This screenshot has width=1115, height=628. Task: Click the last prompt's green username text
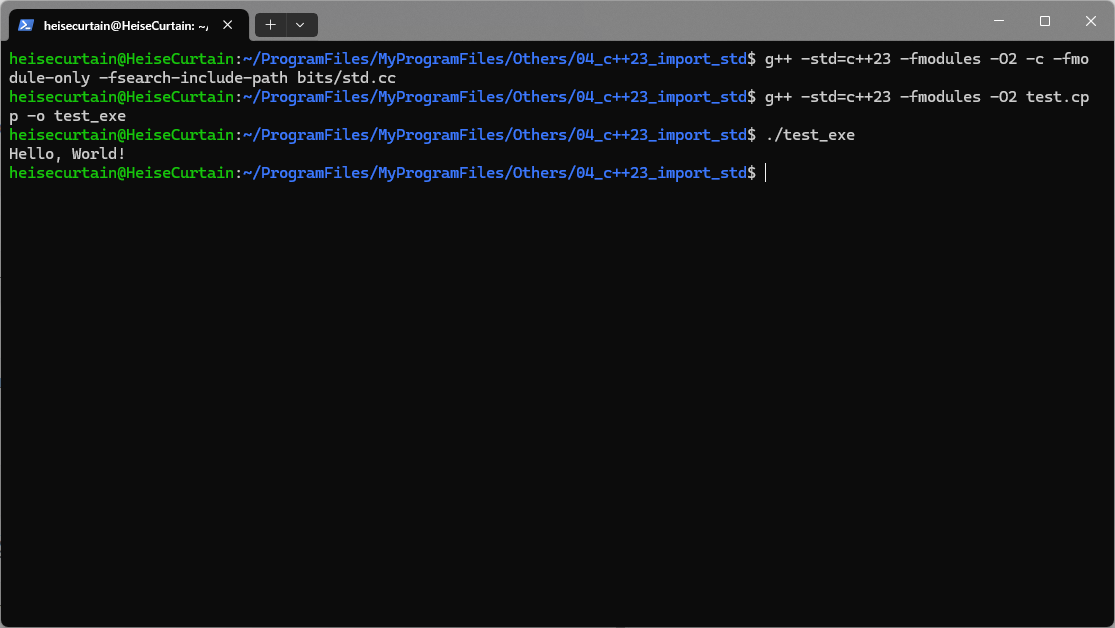pos(121,173)
